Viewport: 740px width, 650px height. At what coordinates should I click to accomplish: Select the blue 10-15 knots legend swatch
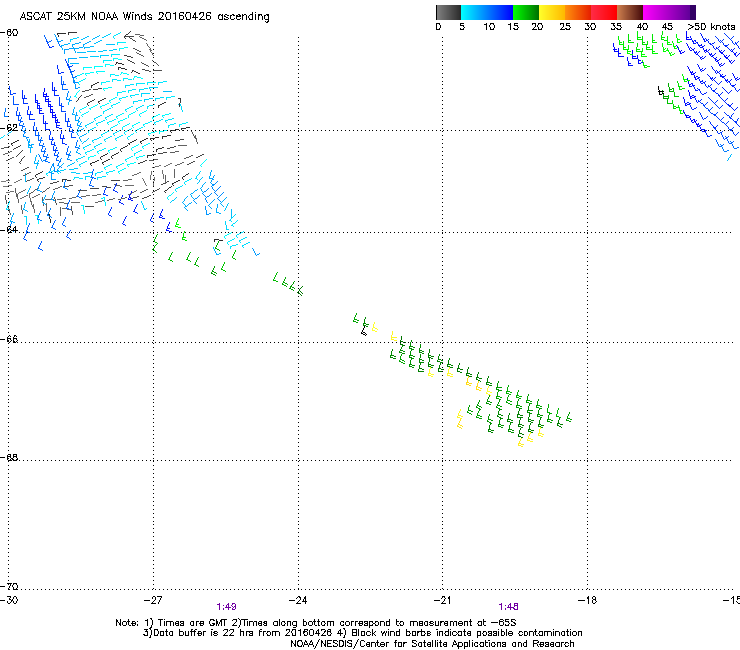click(500, 12)
